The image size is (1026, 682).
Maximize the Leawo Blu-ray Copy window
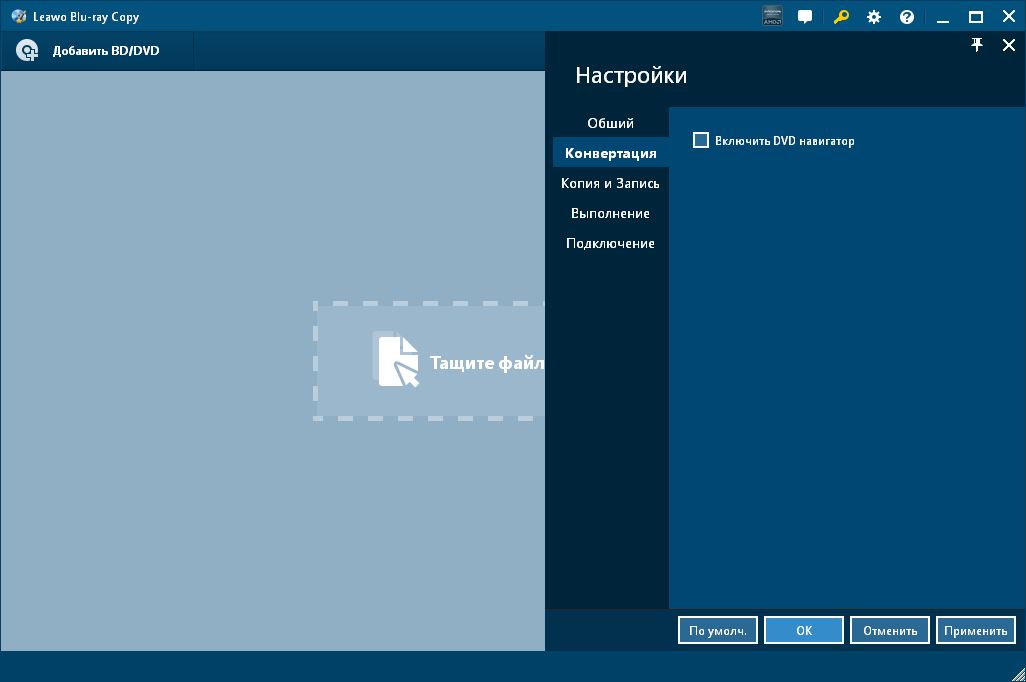[x=976, y=17]
